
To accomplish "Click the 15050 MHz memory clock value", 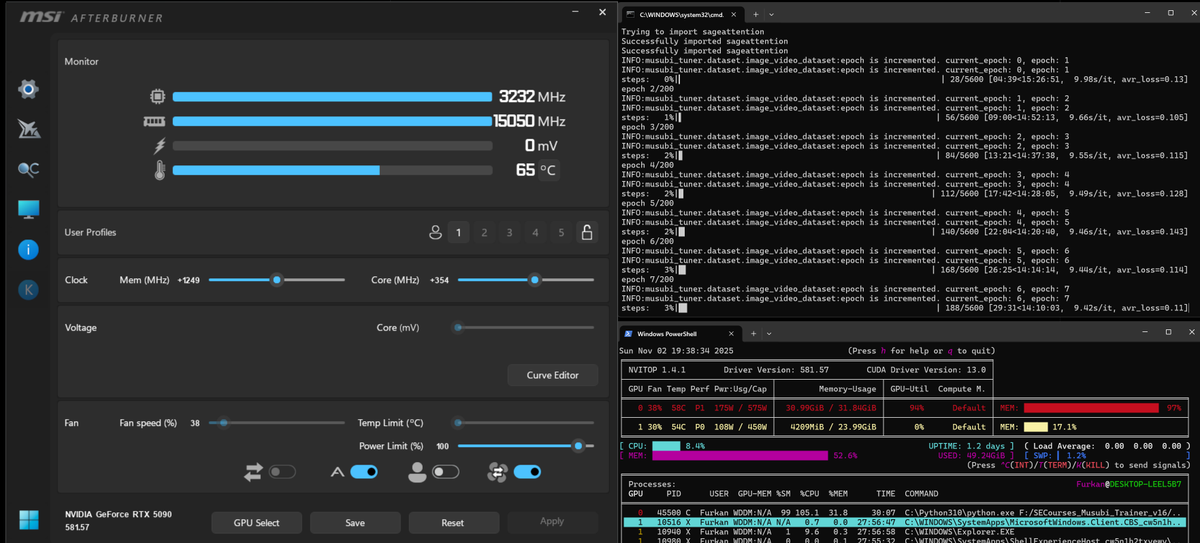I will coord(530,121).
